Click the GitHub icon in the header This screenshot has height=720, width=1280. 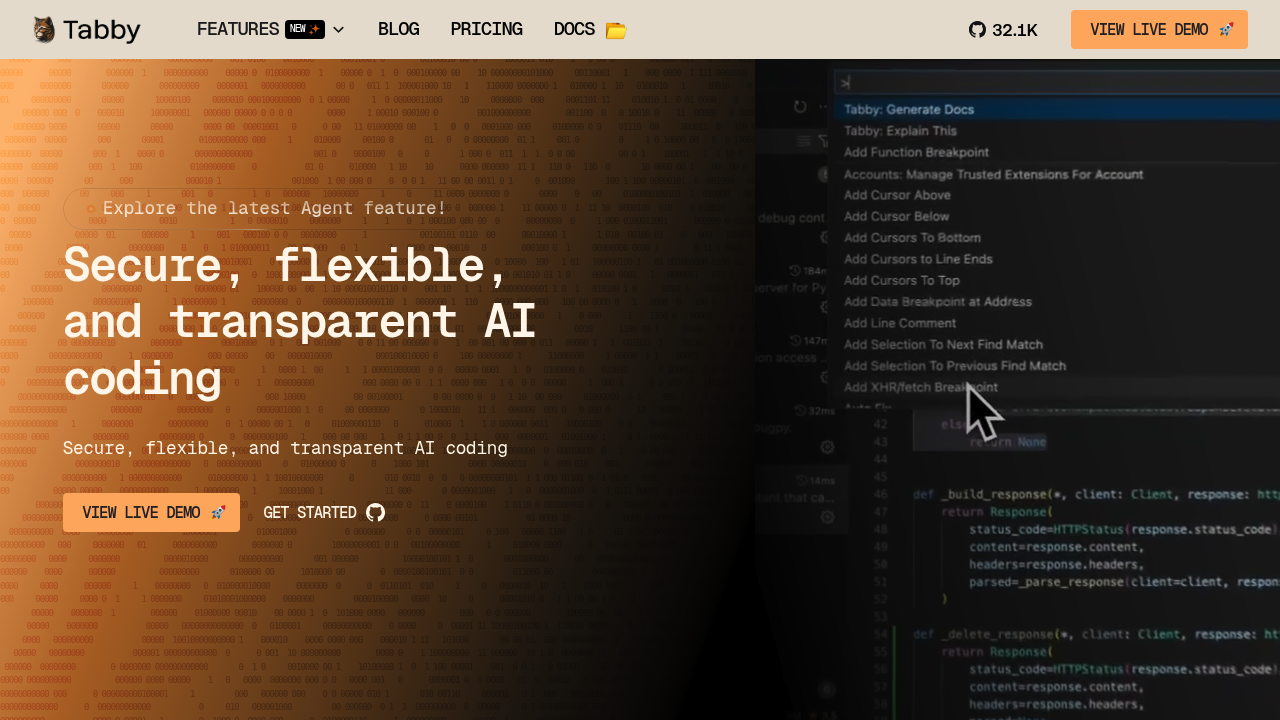(x=977, y=30)
